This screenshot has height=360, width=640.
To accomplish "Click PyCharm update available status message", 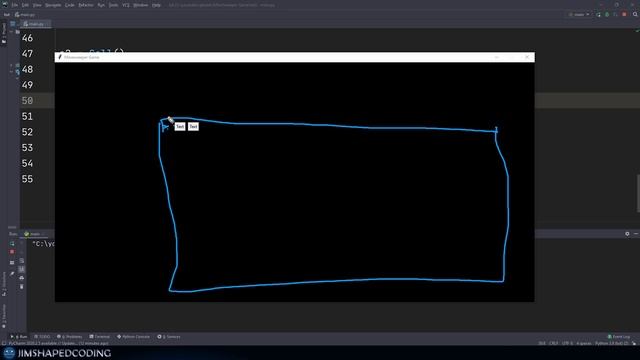I will click(58, 344).
